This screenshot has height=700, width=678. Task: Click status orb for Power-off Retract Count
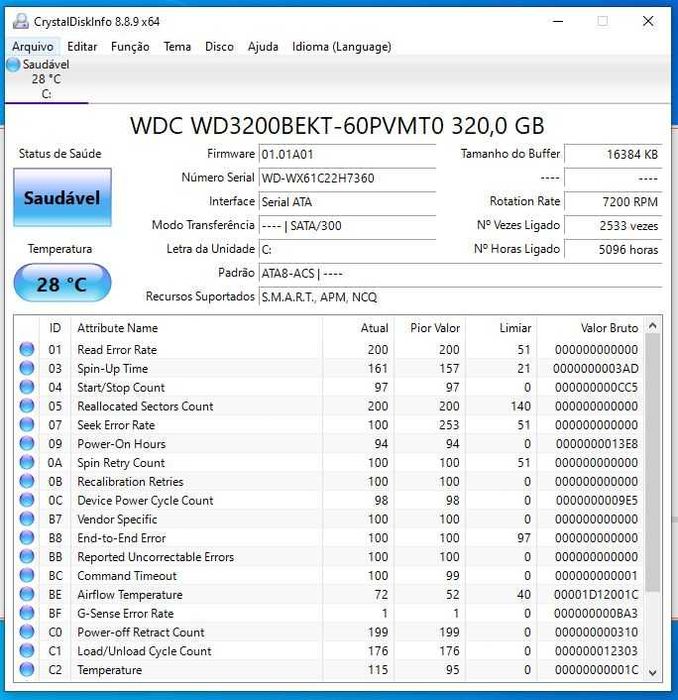click(x=27, y=632)
